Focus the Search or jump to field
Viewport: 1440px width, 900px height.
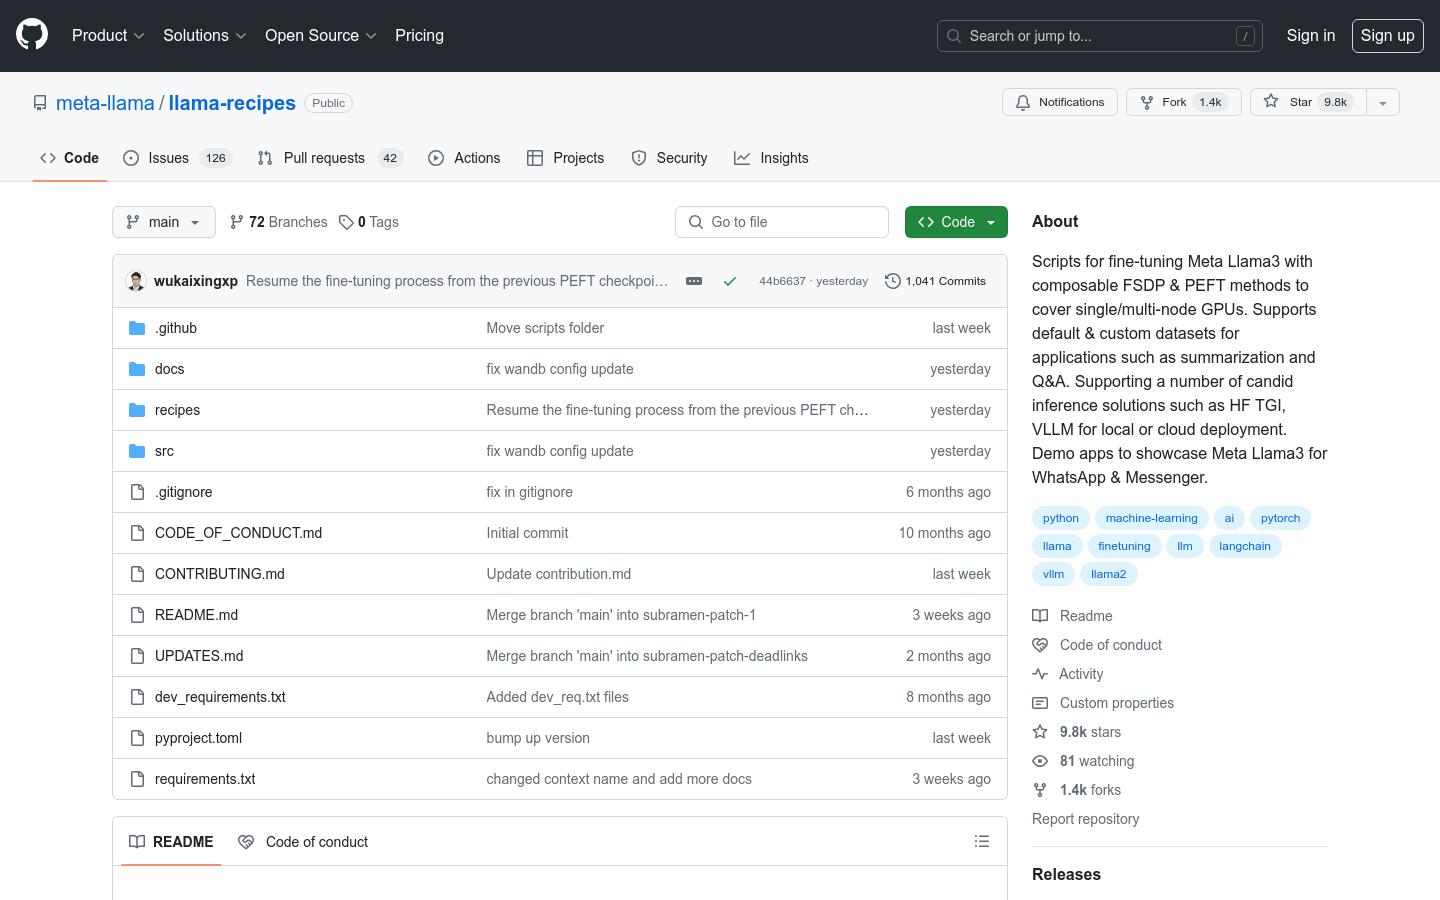[x=1099, y=36]
